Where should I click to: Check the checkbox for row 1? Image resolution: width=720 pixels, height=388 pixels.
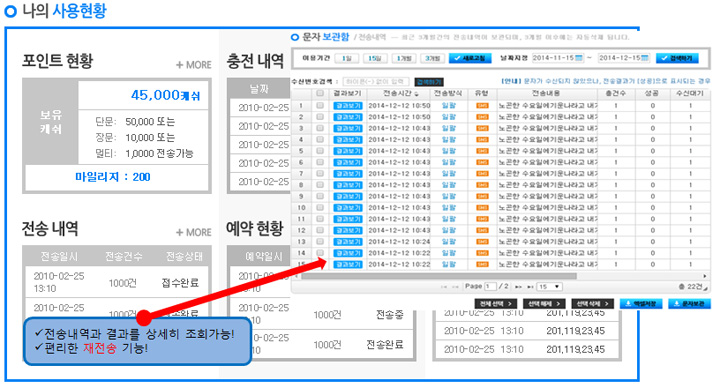[x=320, y=106]
